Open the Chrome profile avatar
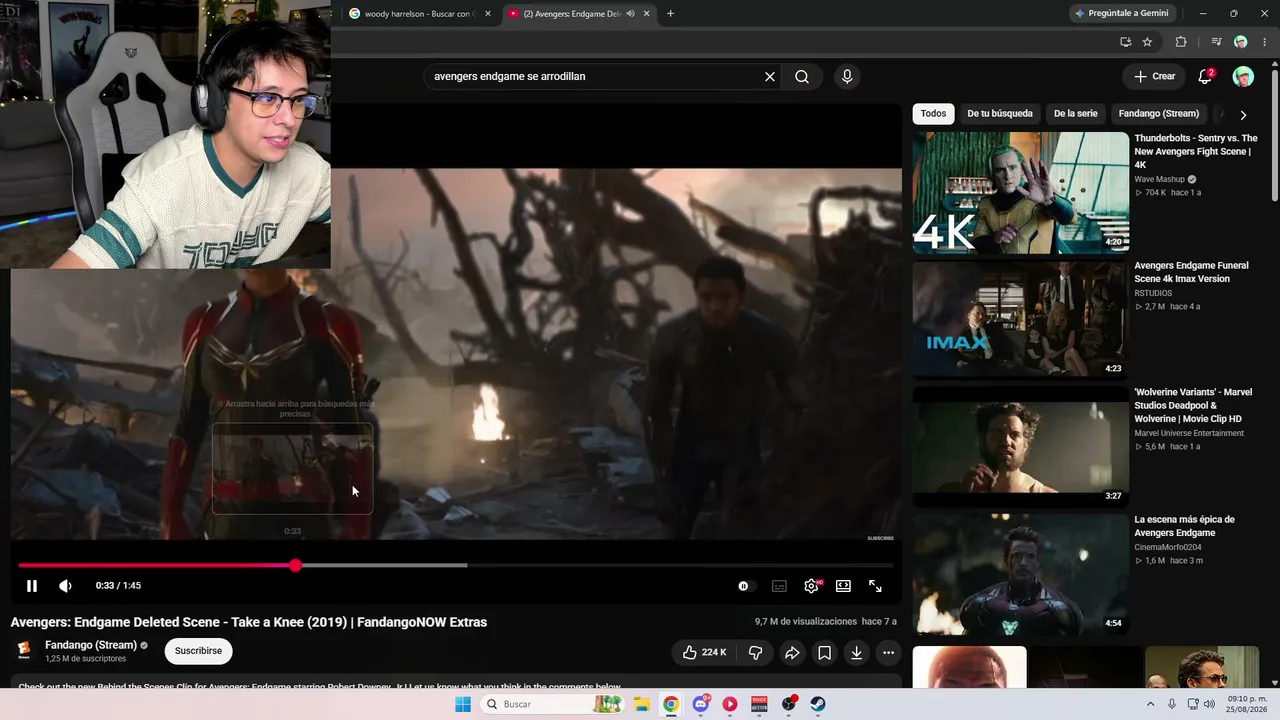Viewport: 1280px width, 720px height. coord(1241,42)
